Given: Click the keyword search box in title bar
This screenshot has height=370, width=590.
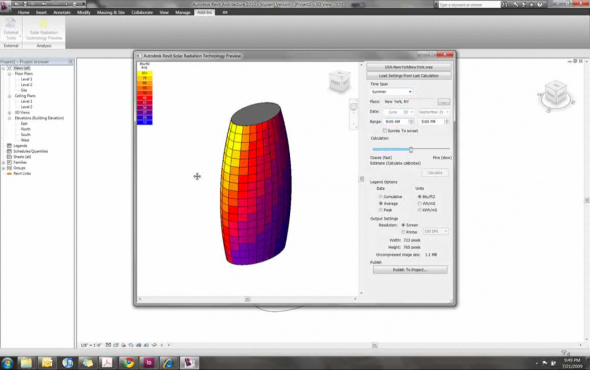Looking at the screenshot, I should (469, 5).
